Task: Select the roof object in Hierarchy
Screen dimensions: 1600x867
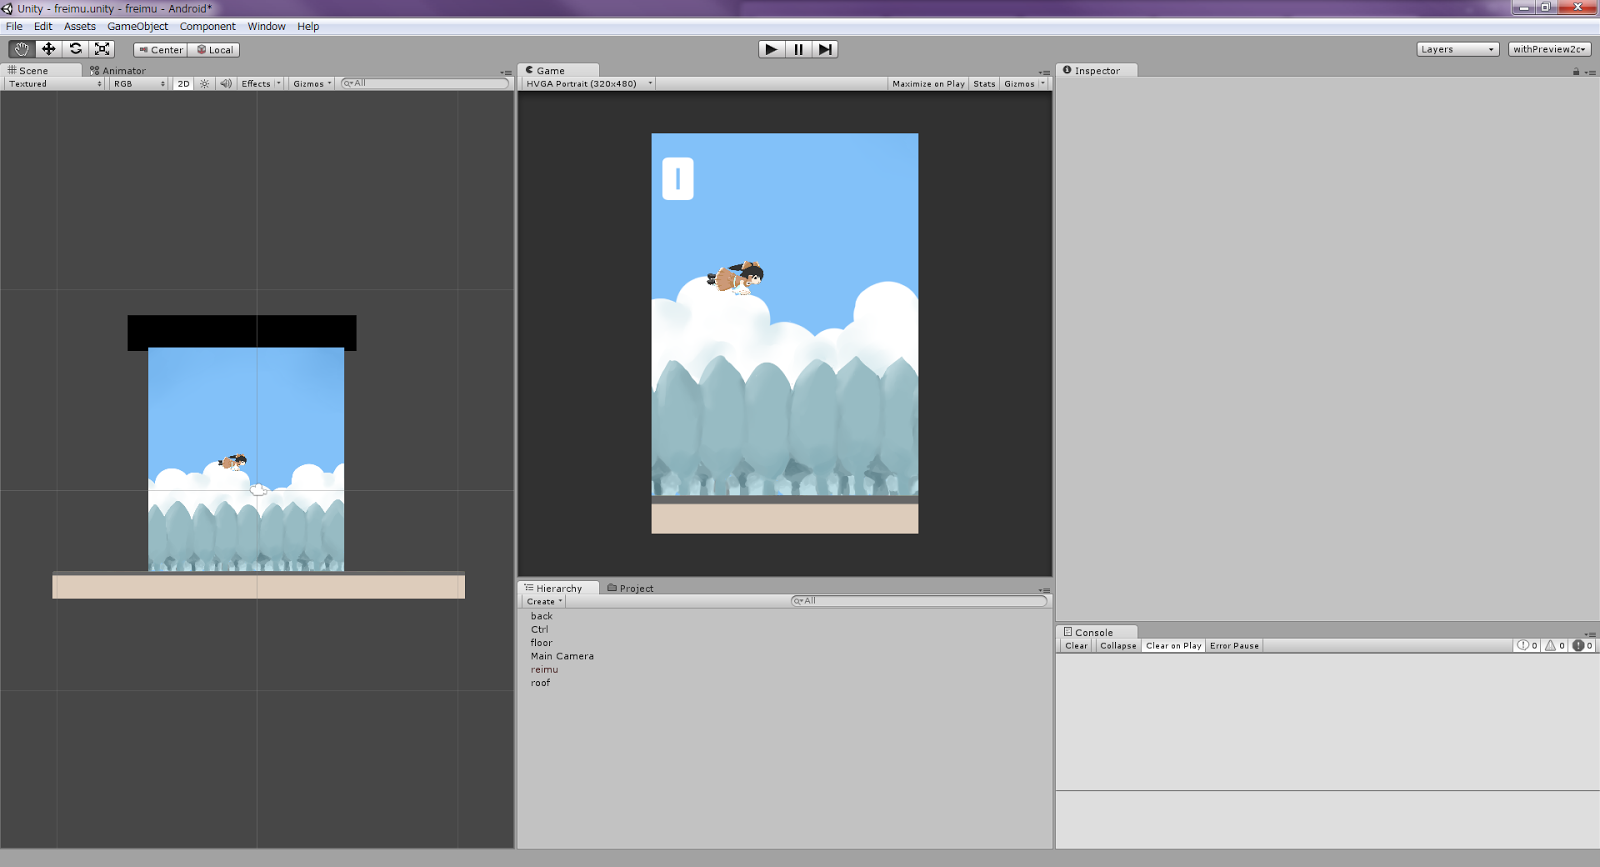Action: [x=540, y=683]
